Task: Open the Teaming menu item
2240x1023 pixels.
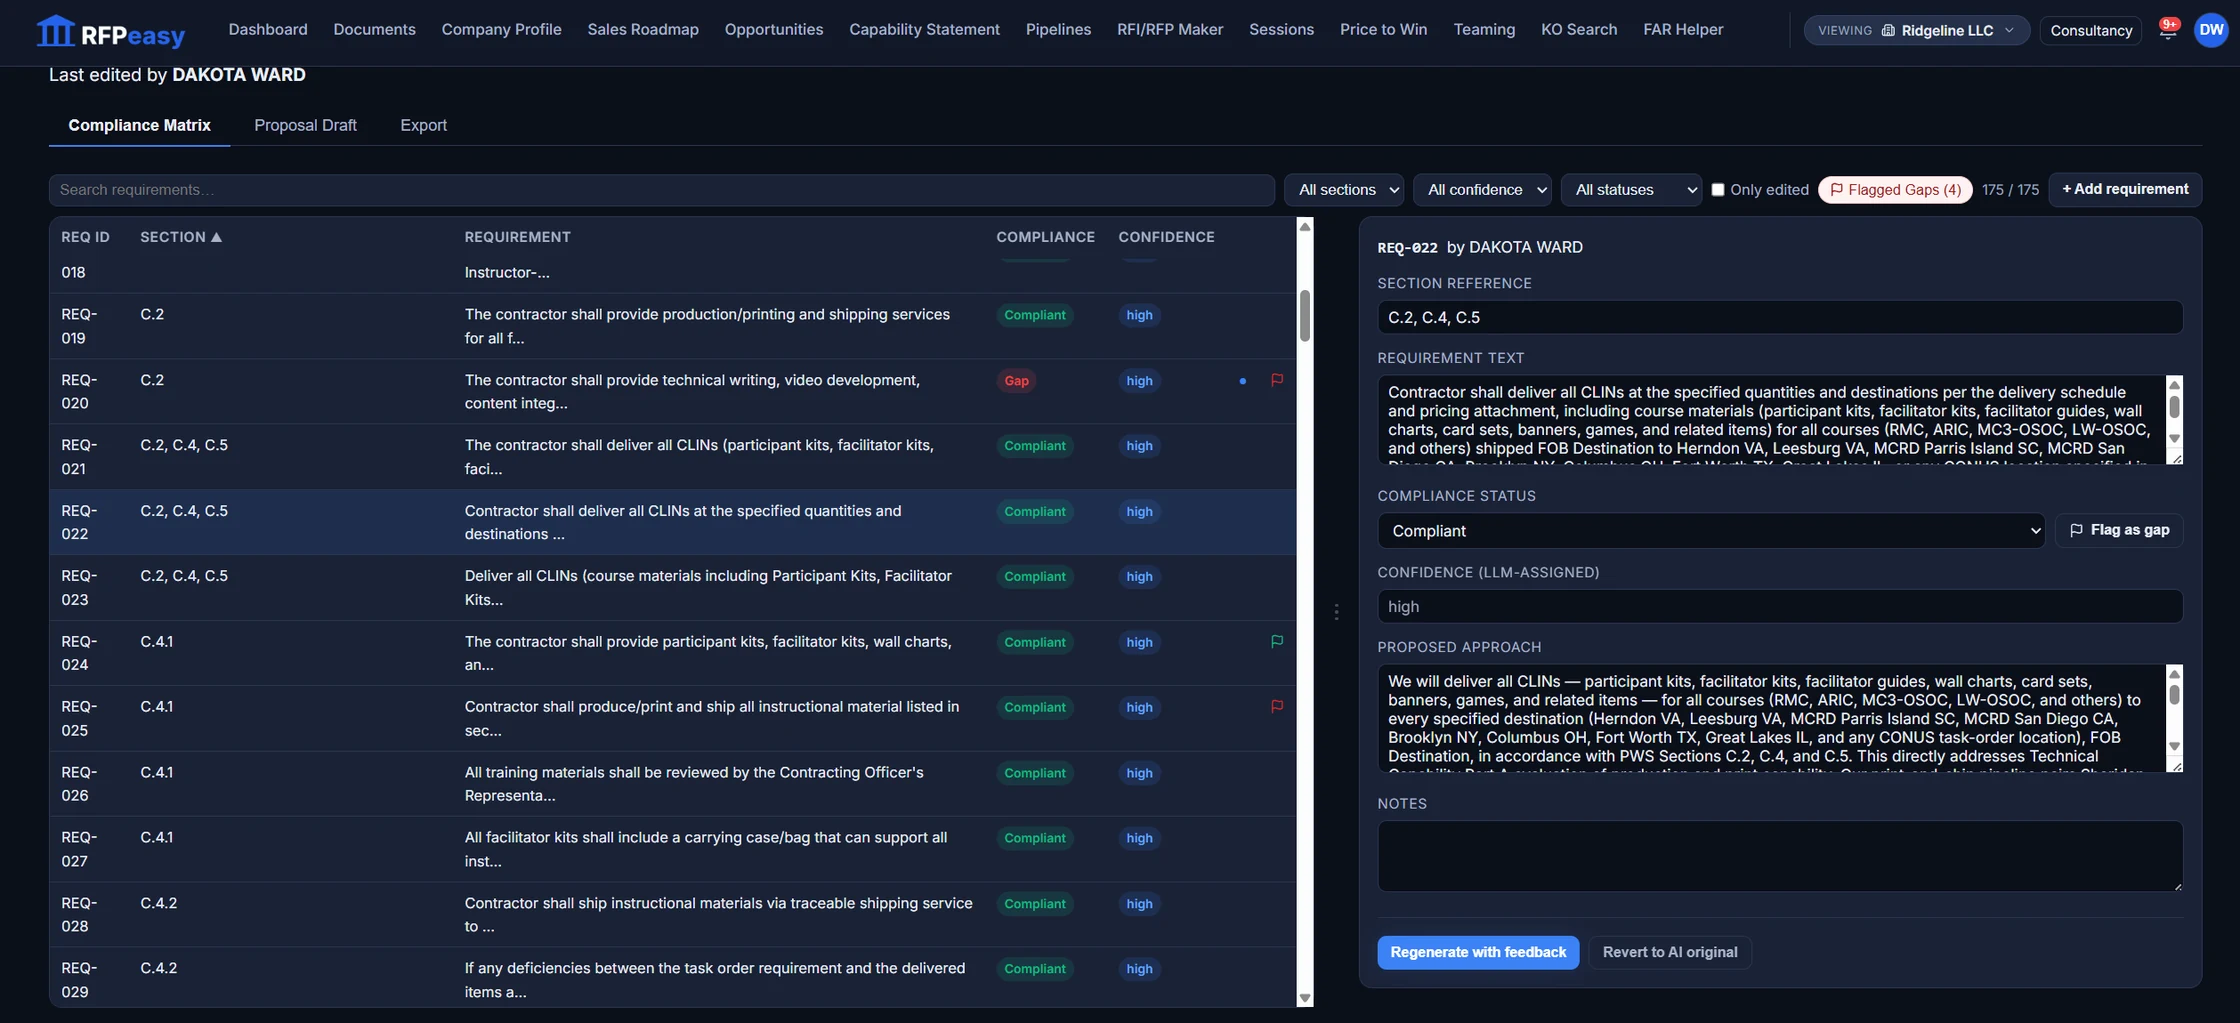Action: point(1484,29)
